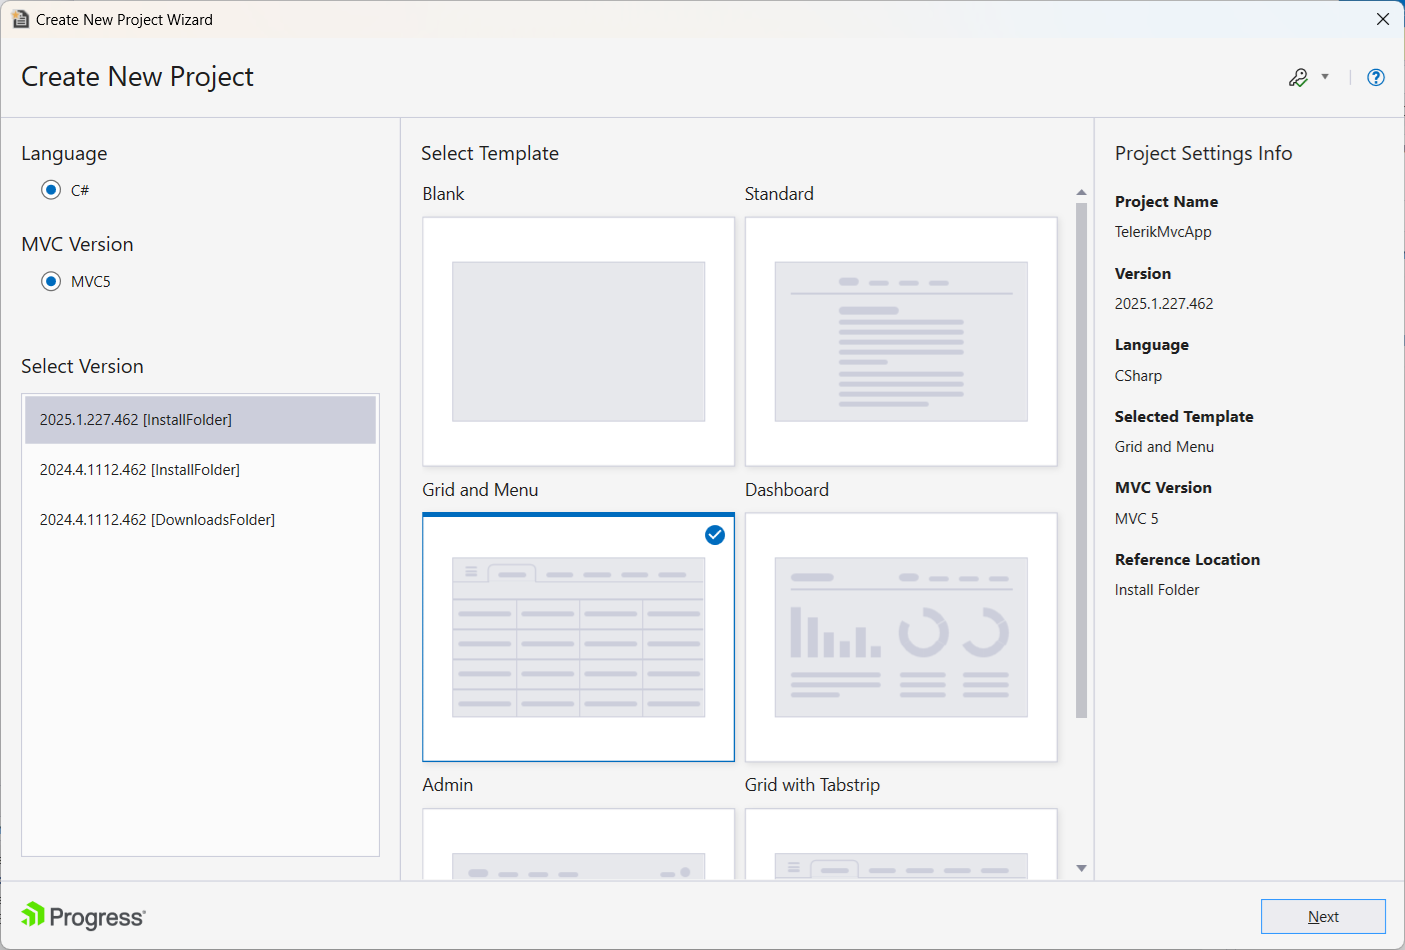Open the license options dropdown arrow
Screen dimensions: 1405x950
pyautogui.click(x=1325, y=77)
